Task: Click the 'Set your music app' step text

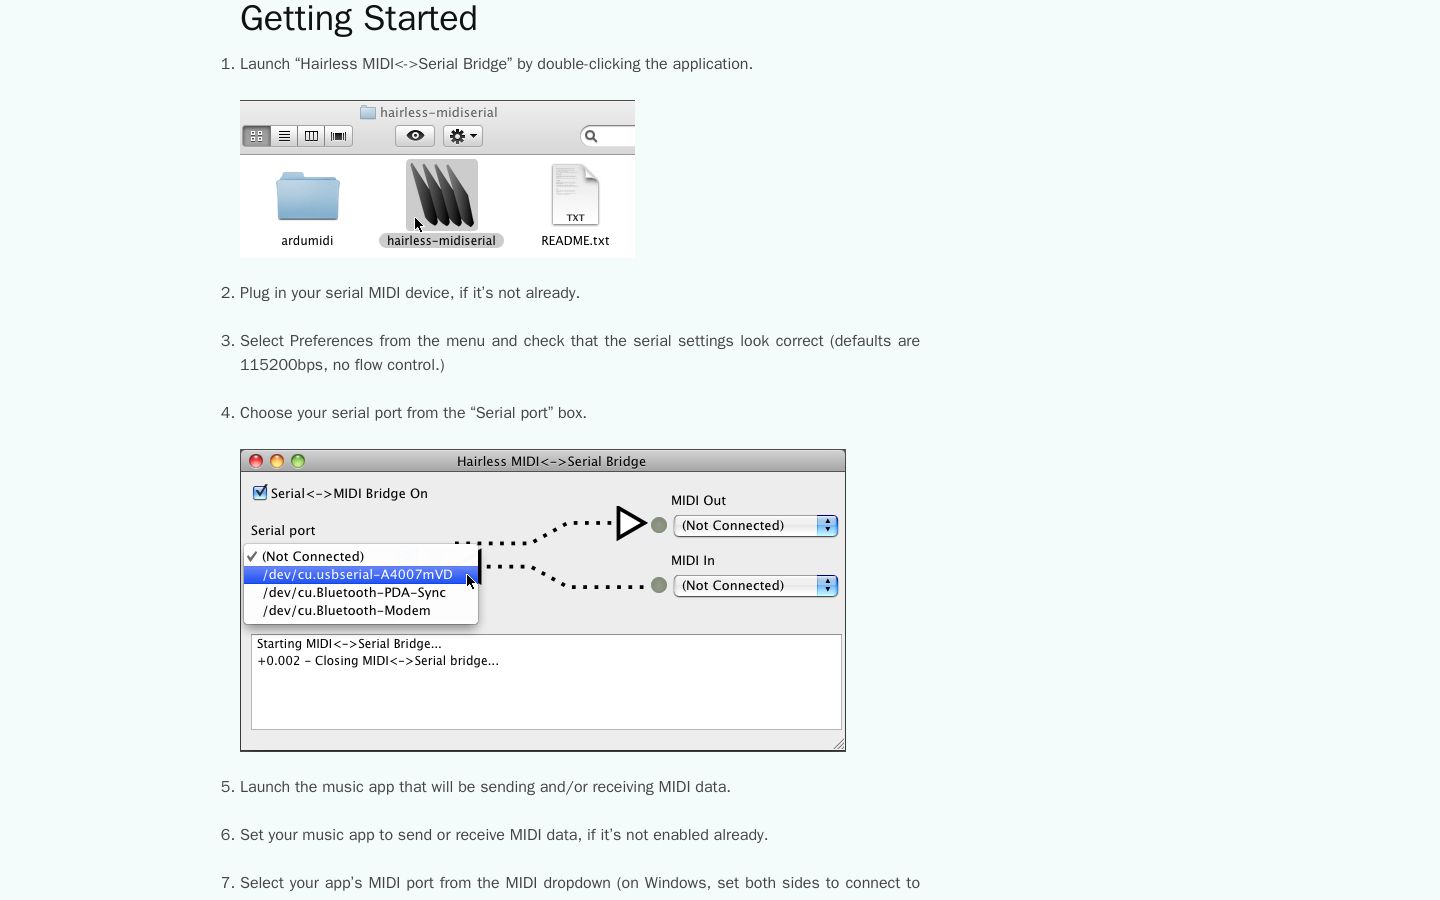Action: coord(504,835)
